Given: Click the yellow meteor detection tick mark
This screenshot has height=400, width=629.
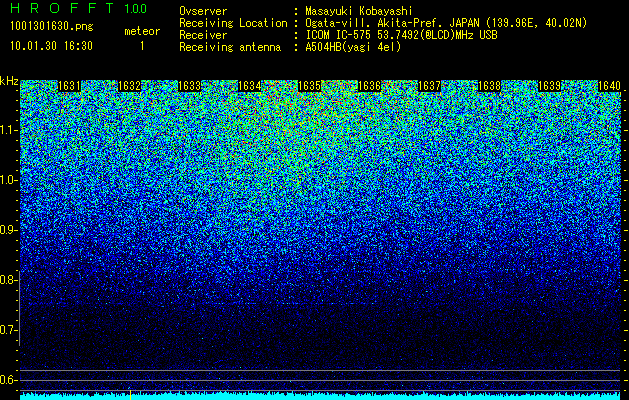Looking at the screenshot, I should pyautogui.click(x=130, y=394).
